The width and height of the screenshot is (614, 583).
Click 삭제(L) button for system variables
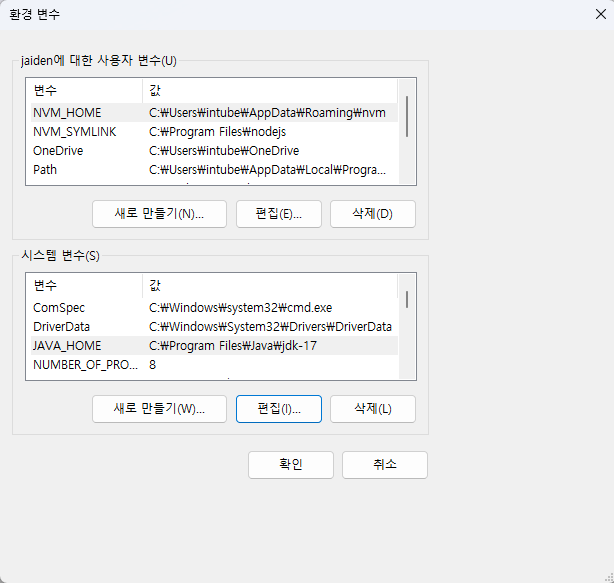(x=373, y=409)
